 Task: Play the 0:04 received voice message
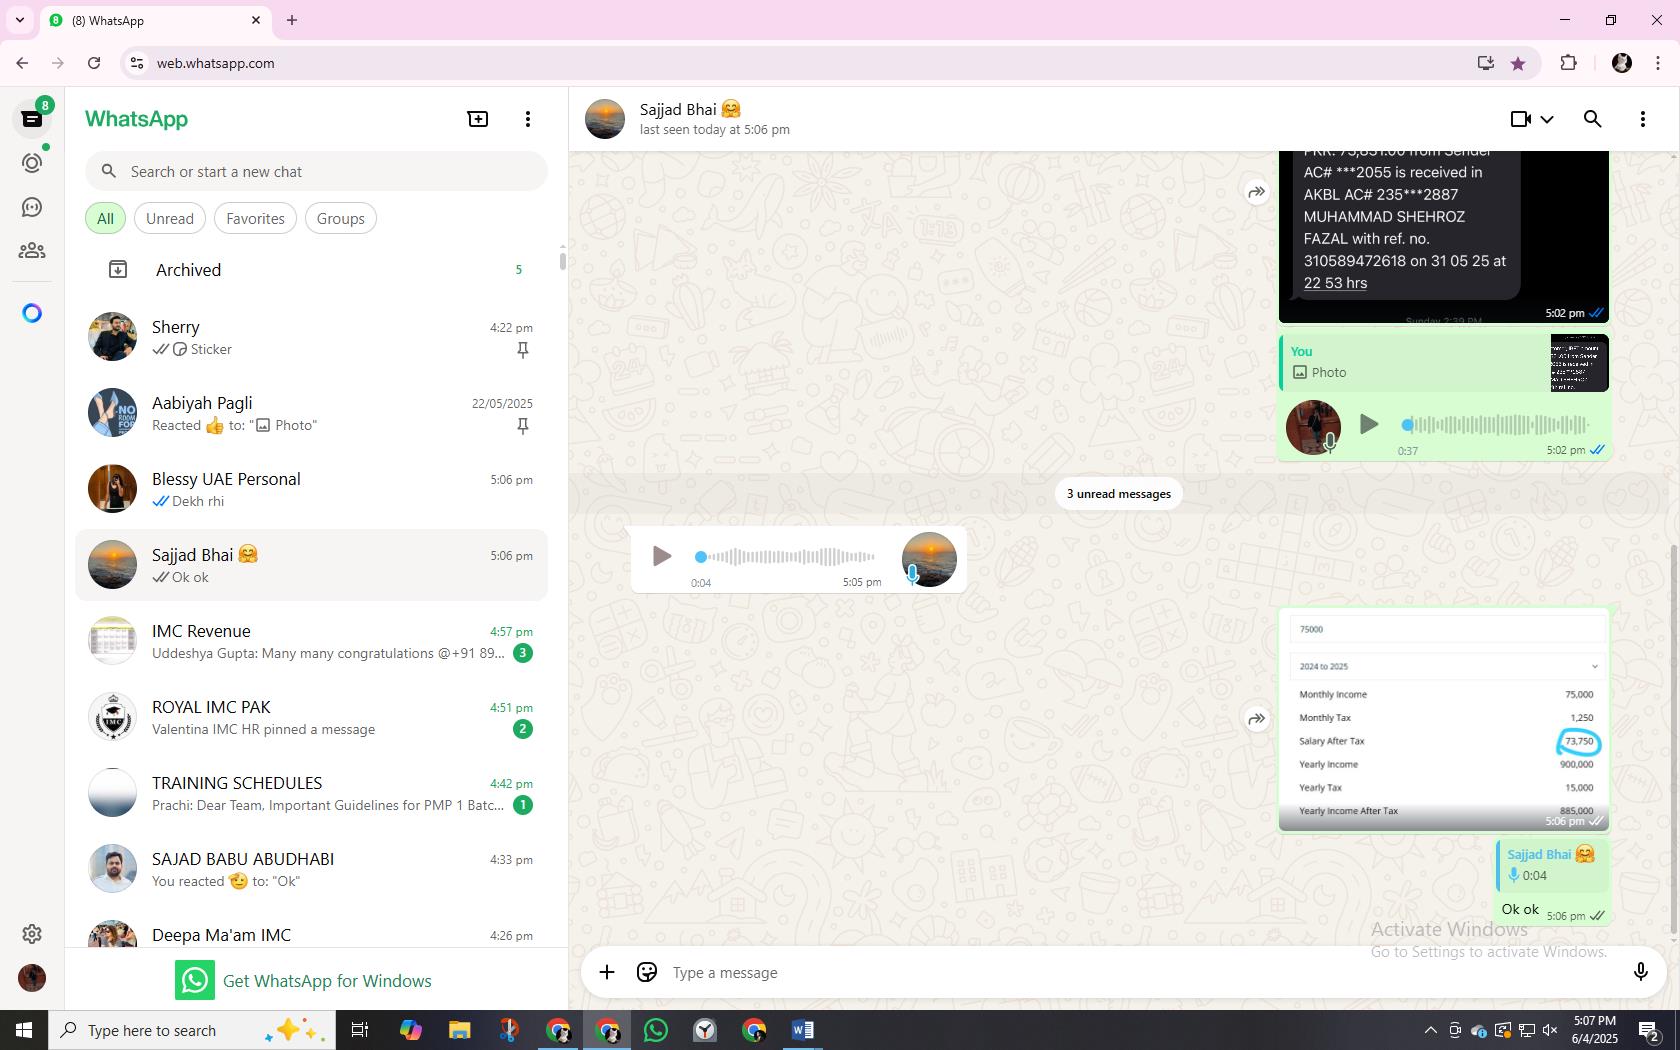click(x=661, y=556)
